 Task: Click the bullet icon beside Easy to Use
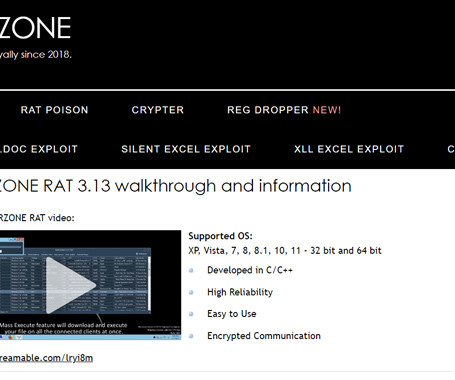(191, 314)
